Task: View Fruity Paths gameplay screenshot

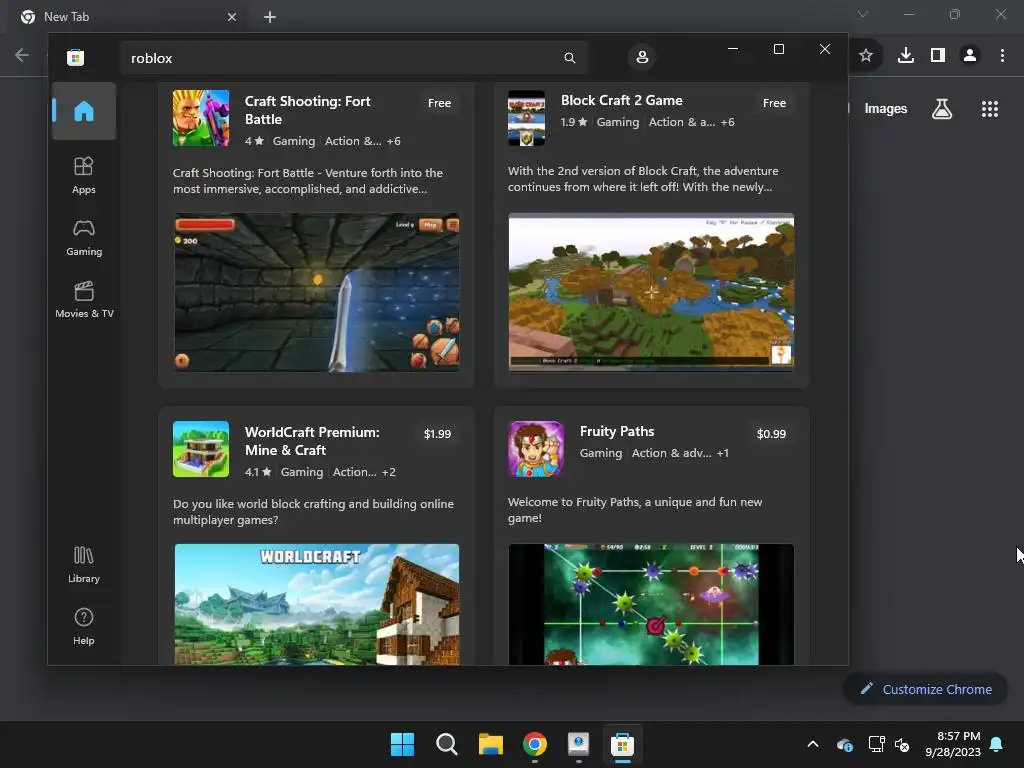Action: click(x=651, y=605)
